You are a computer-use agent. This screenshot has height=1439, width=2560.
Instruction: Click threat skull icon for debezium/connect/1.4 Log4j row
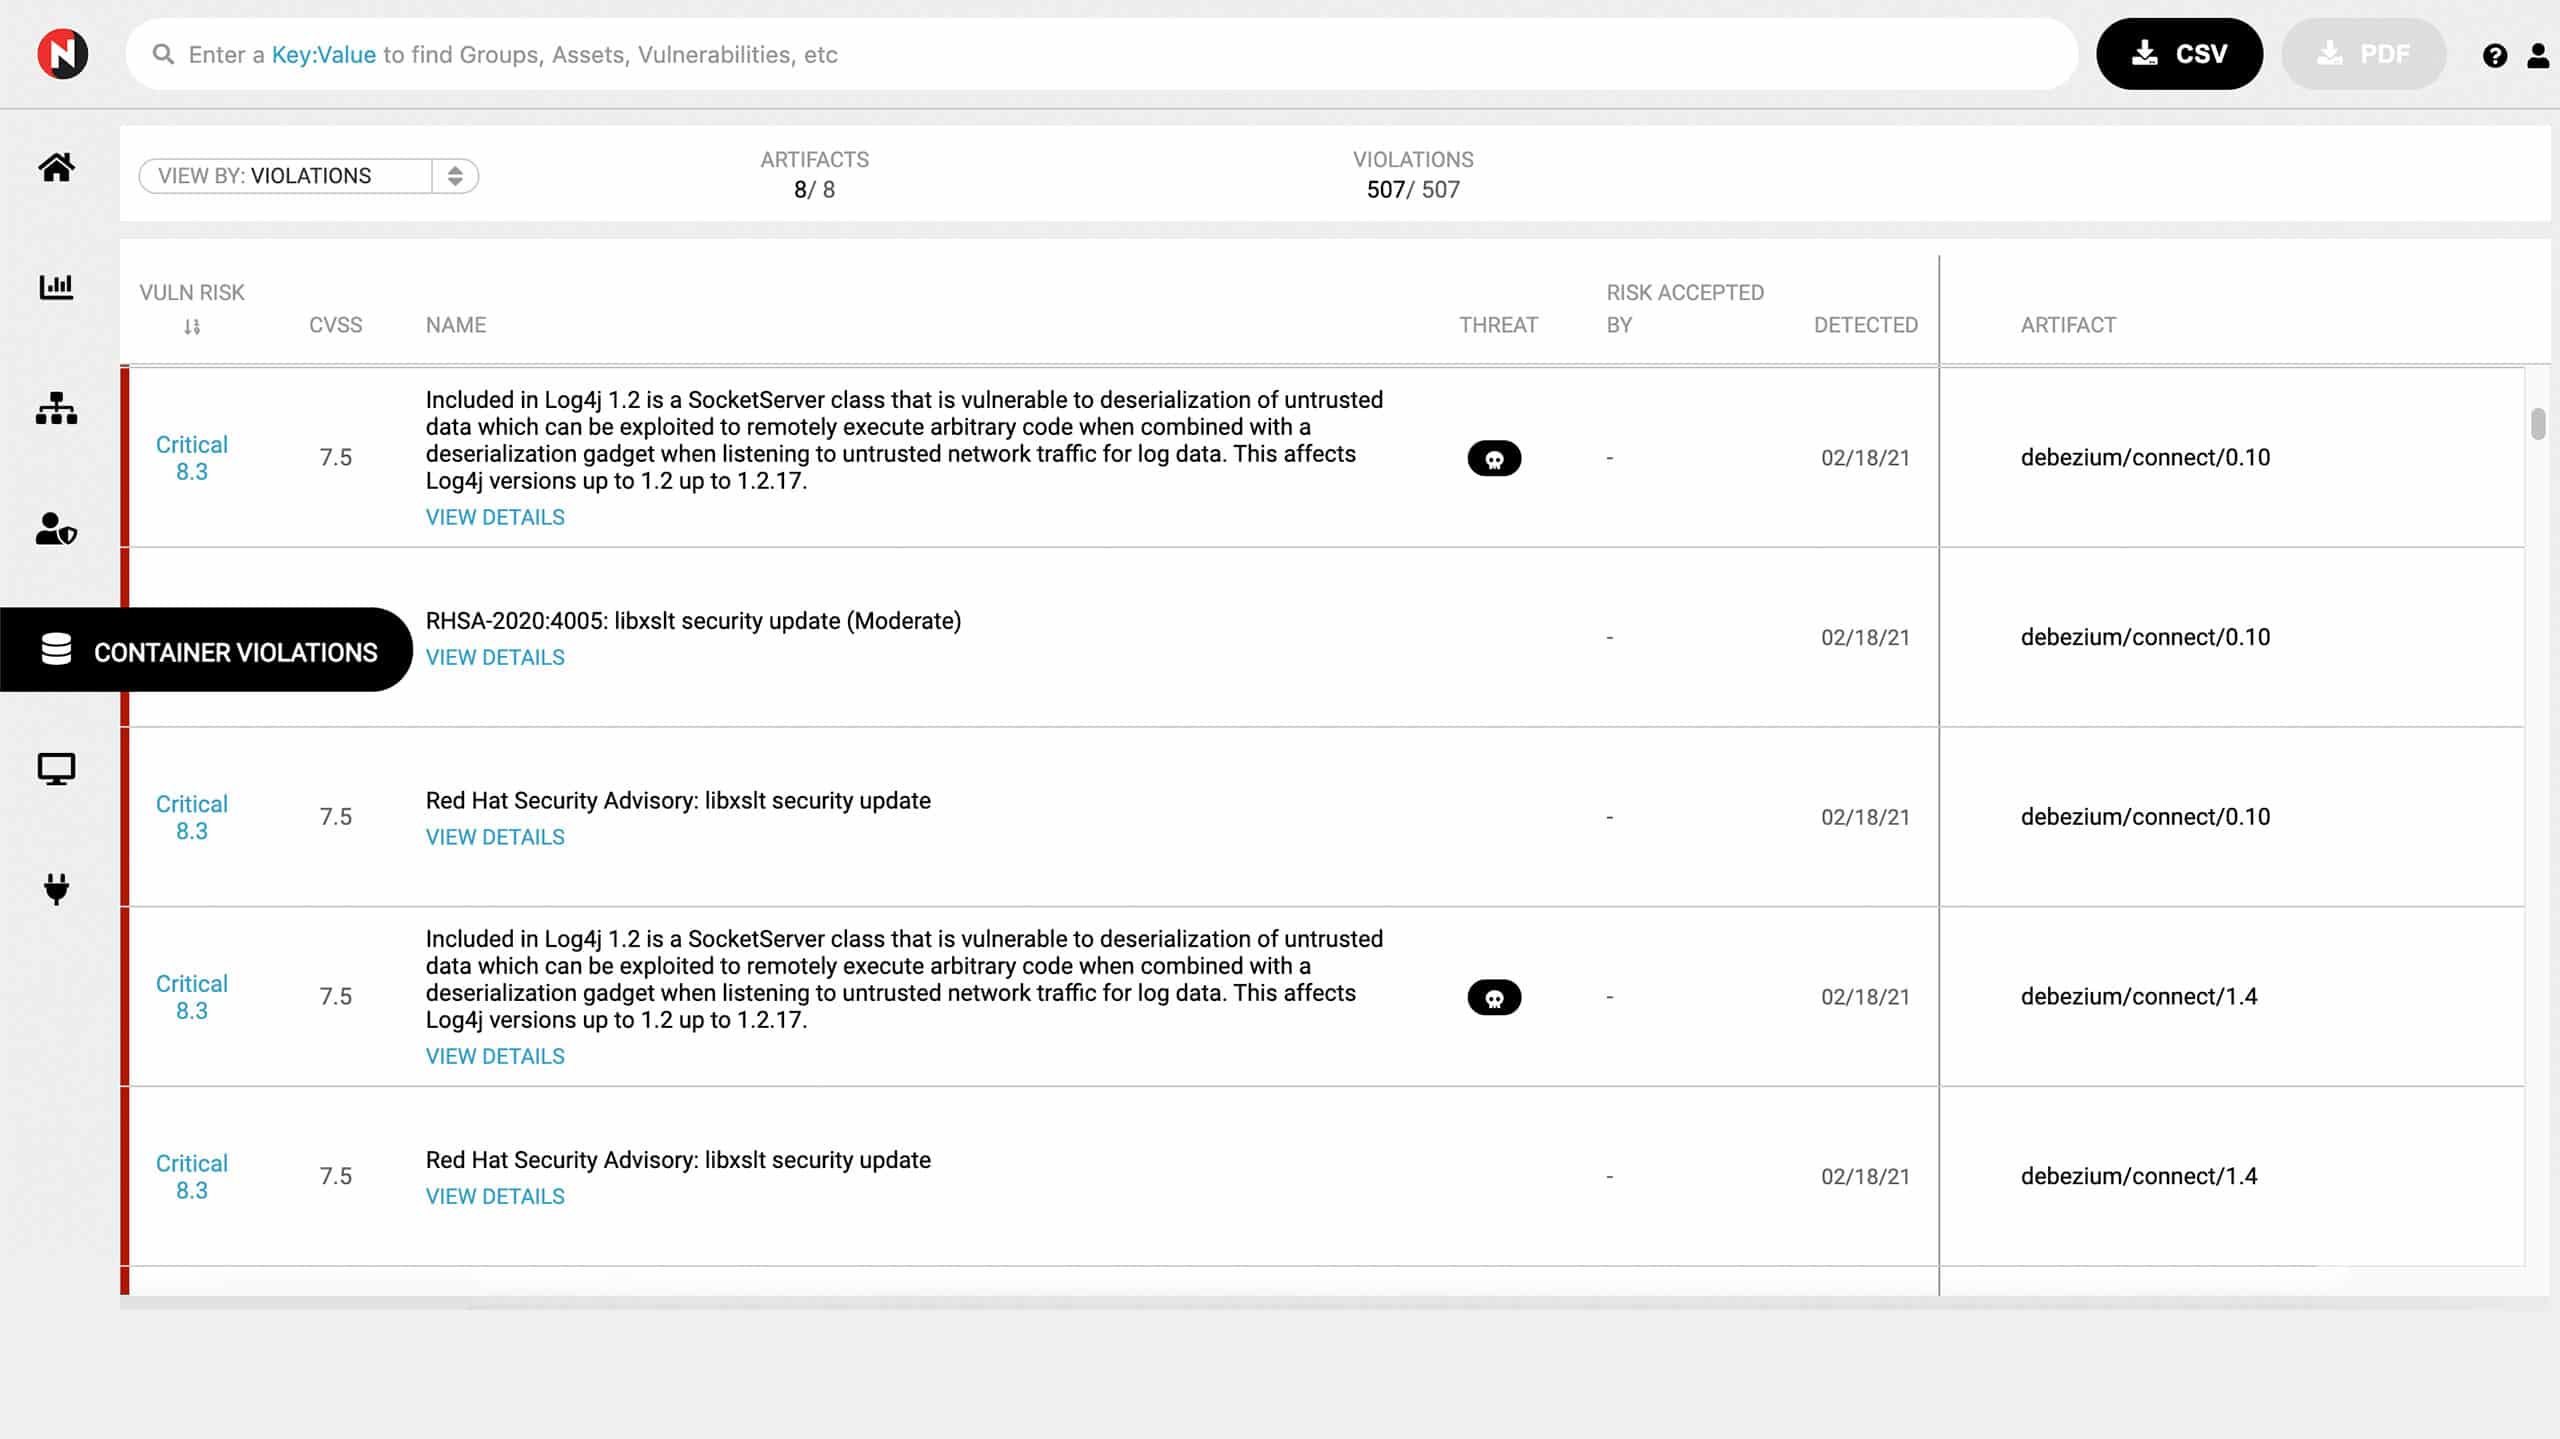[1494, 997]
